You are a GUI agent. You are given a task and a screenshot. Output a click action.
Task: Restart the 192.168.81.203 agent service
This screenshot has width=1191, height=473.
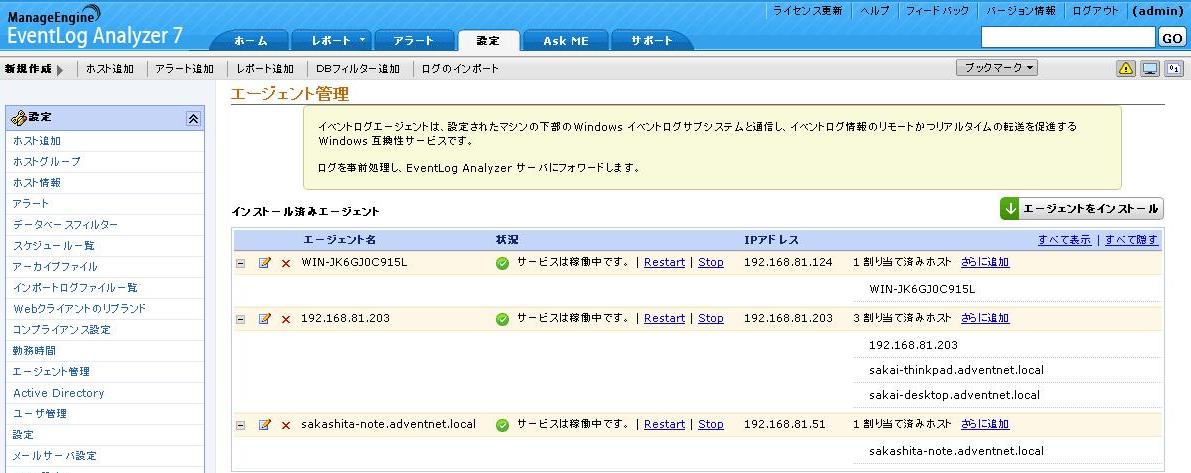coord(664,318)
